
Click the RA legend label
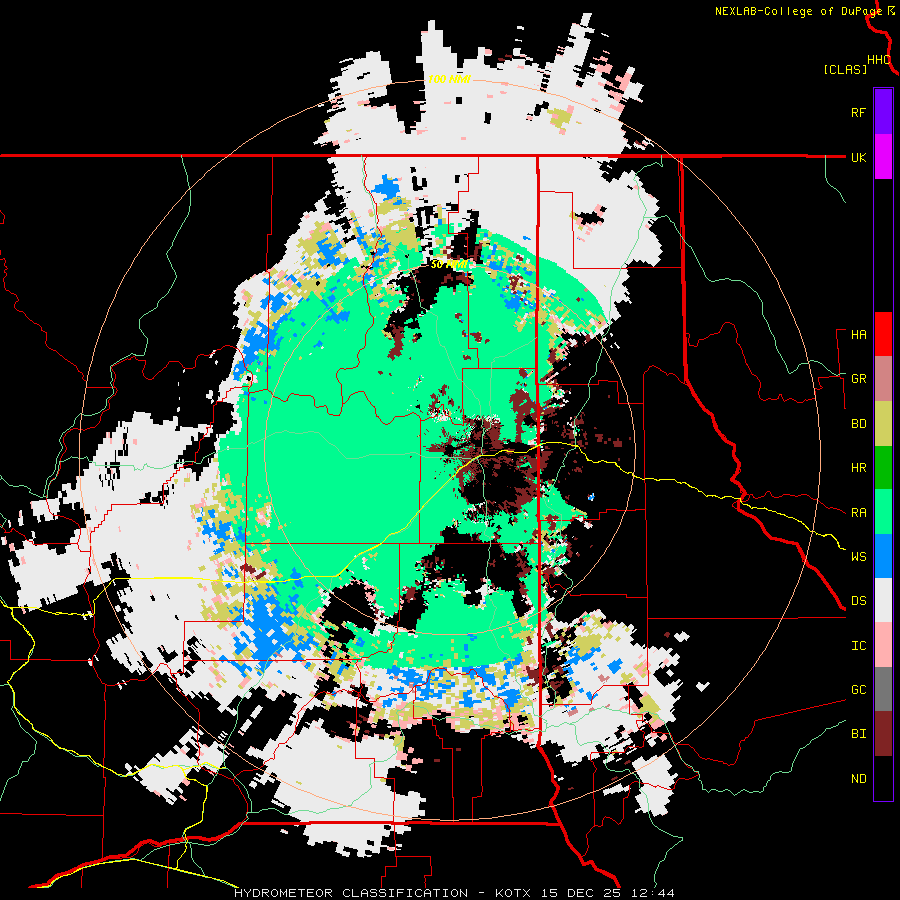(859, 513)
